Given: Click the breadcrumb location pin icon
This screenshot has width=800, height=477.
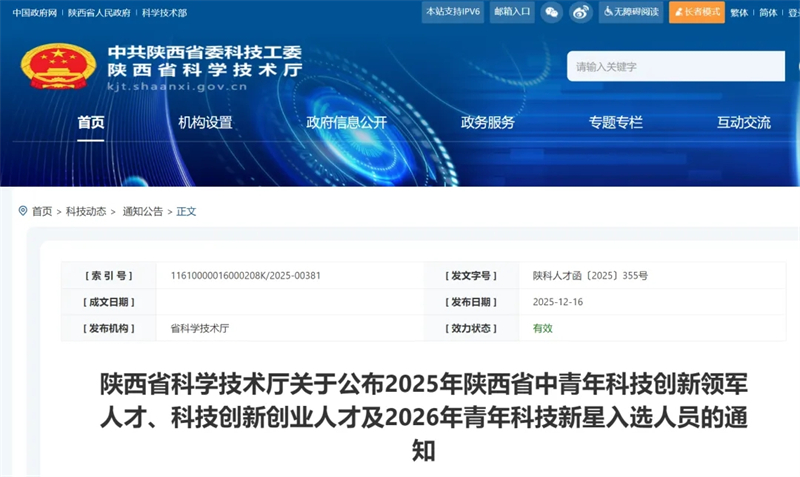Looking at the screenshot, I should 23,211.
